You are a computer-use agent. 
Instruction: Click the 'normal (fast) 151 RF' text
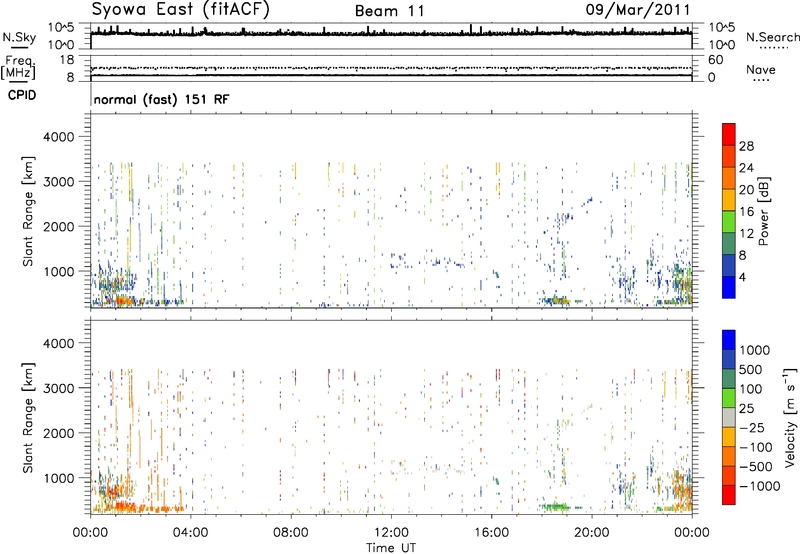[x=161, y=99]
